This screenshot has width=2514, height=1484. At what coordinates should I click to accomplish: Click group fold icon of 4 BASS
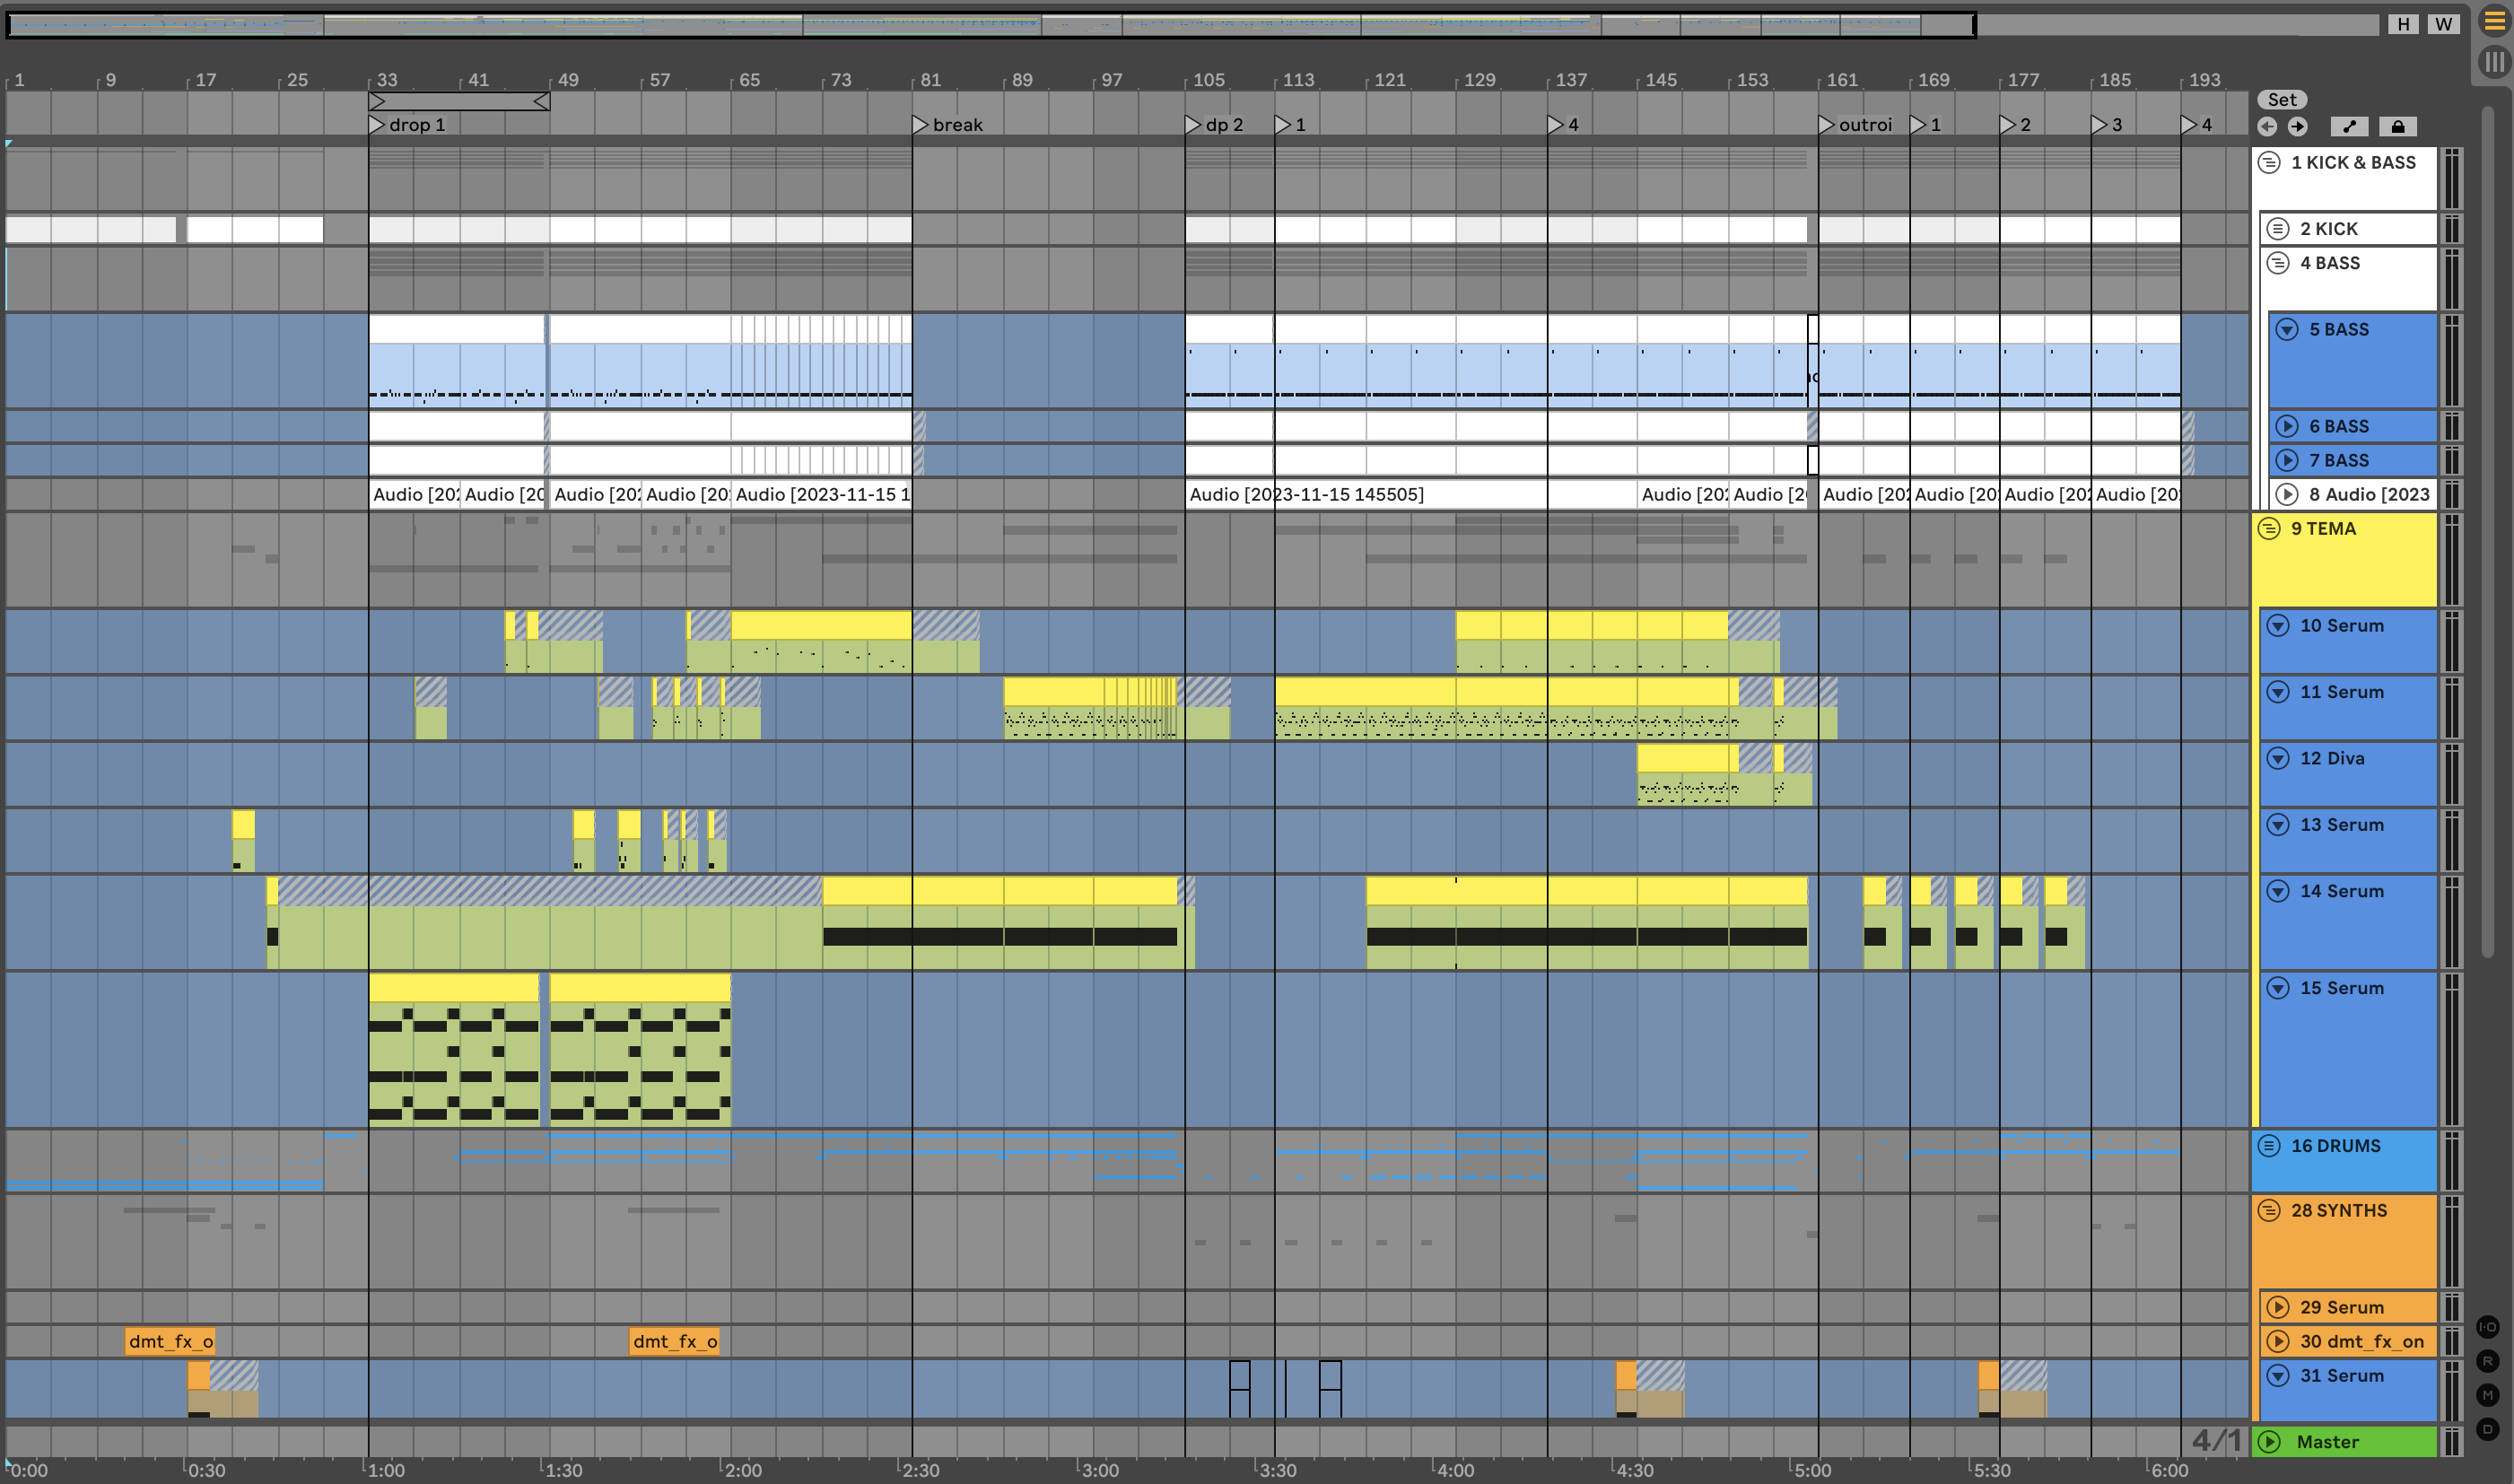[x=2278, y=263]
